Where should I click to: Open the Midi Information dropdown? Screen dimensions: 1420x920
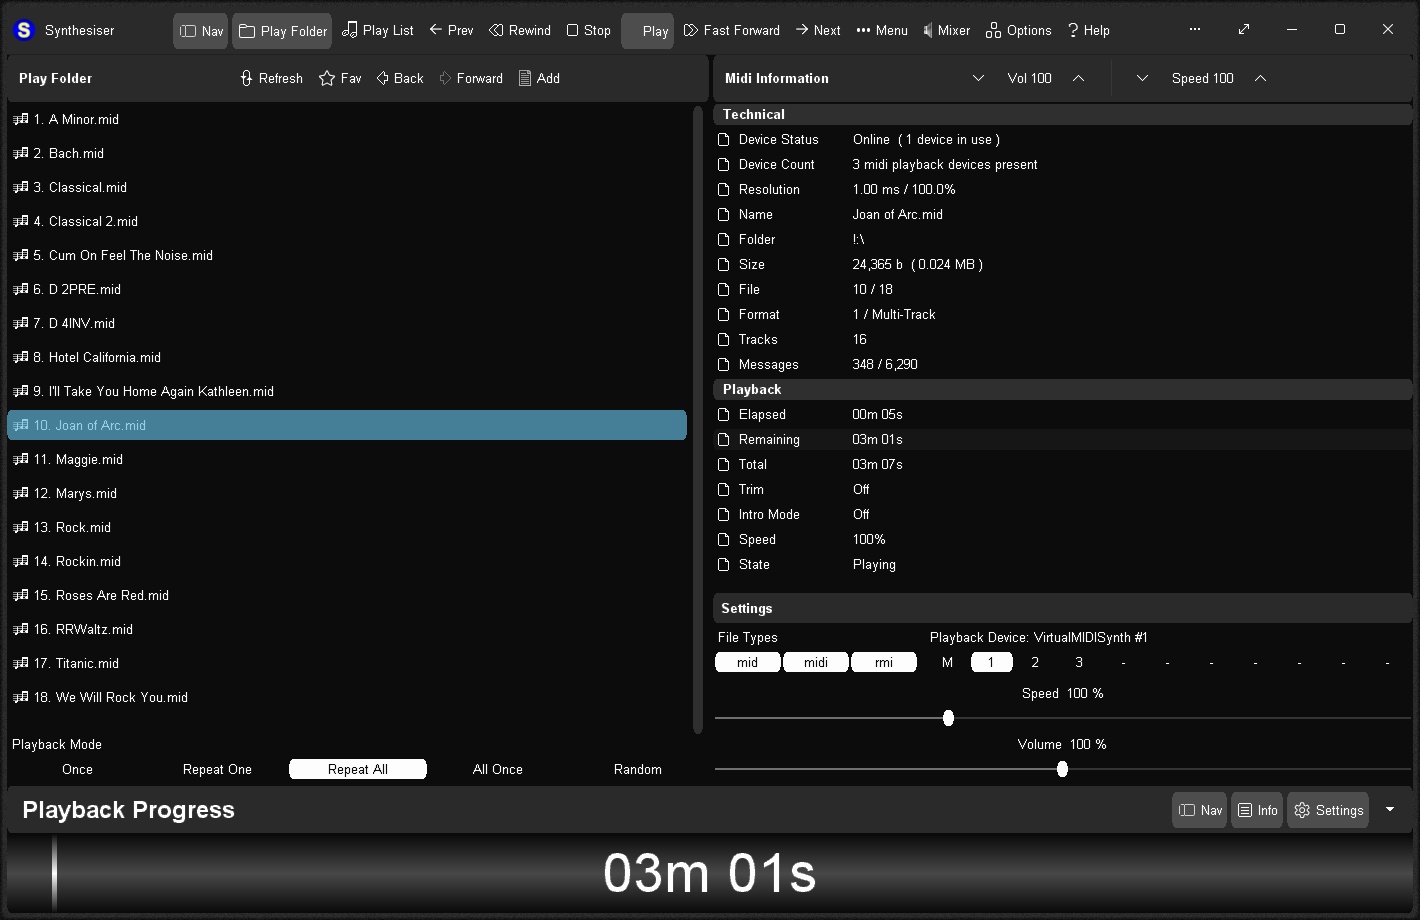977,78
